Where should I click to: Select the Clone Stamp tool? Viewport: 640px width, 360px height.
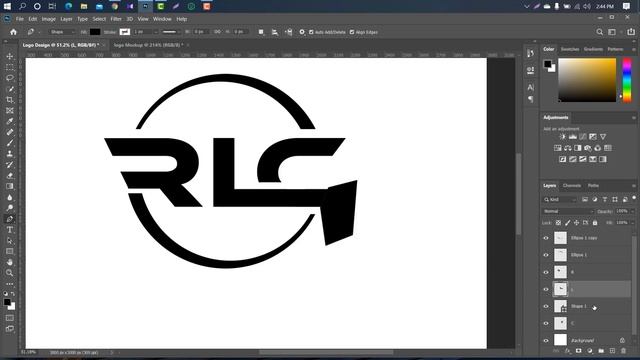10,154
